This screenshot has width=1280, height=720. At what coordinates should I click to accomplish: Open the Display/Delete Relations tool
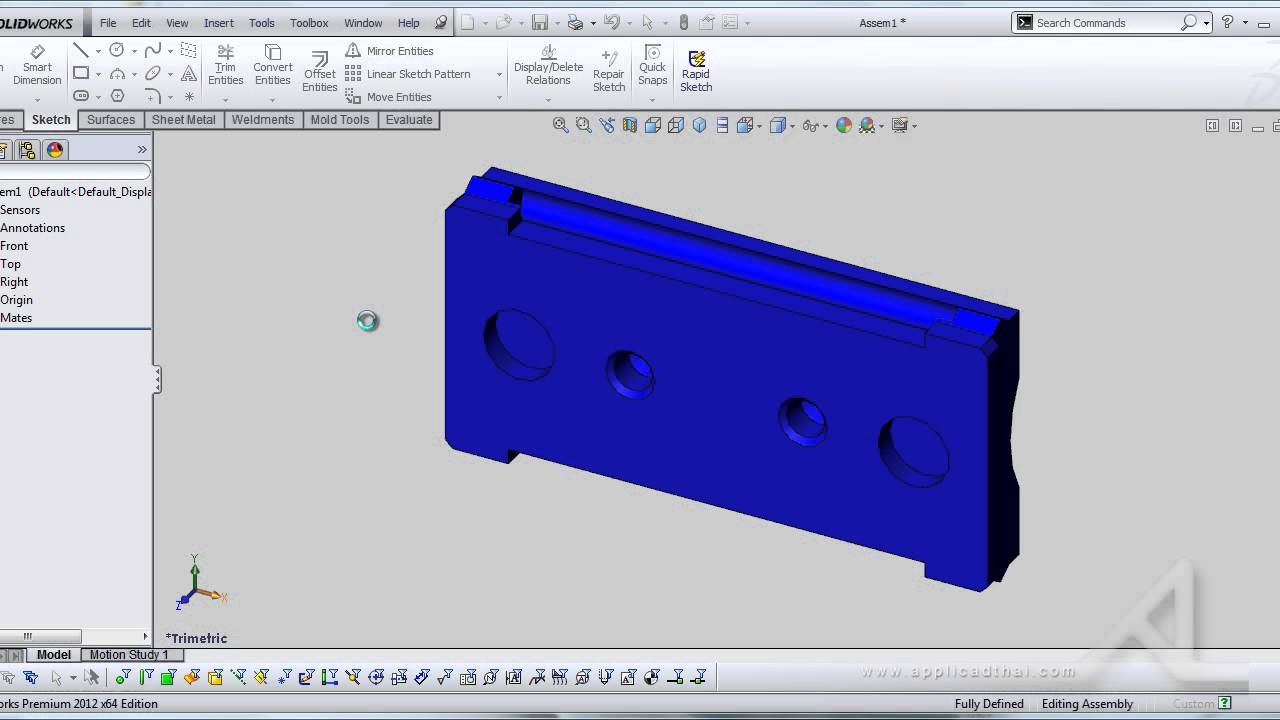[x=548, y=66]
